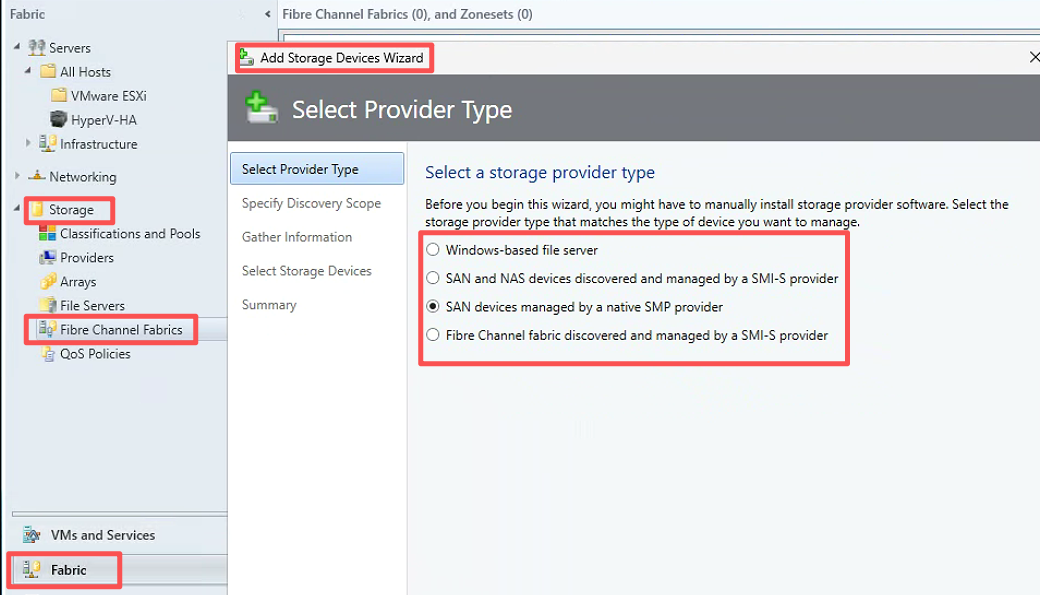The height and width of the screenshot is (595, 1040).
Task: Click the QoS Policies icon
Action: click(x=48, y=354)
